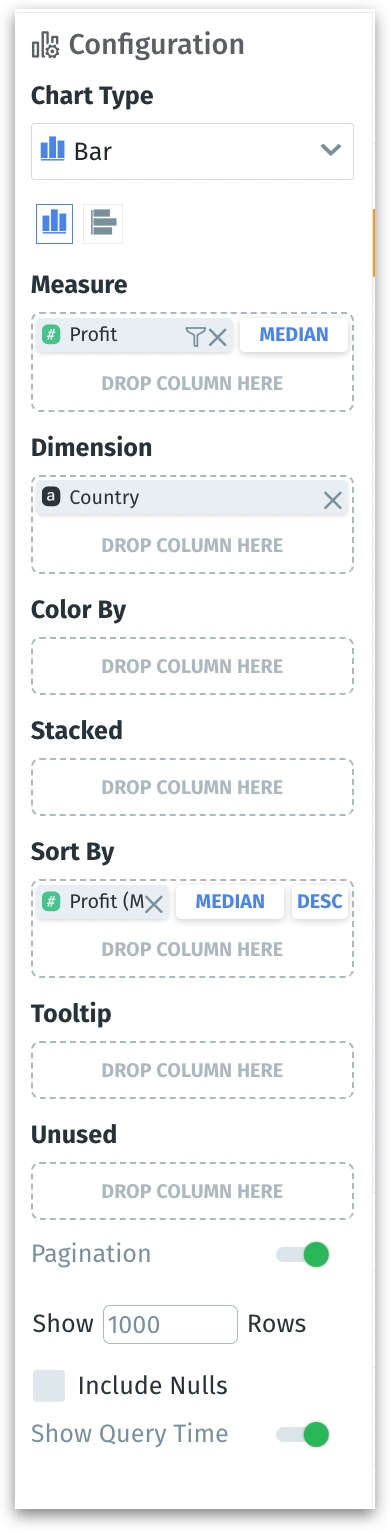Click the text type icon on Country
Screen dimensions: 391x1531
coord(52,497)
